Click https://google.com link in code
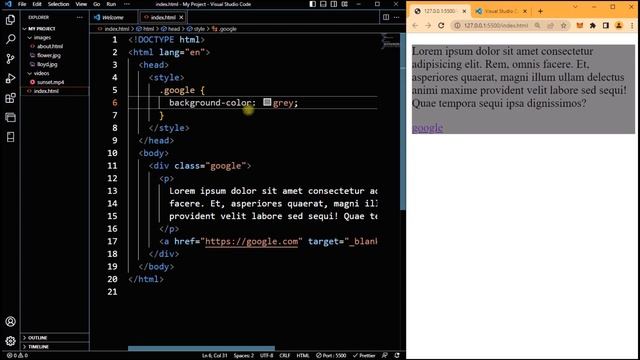 pyautogui.click(x=251, y=241)
